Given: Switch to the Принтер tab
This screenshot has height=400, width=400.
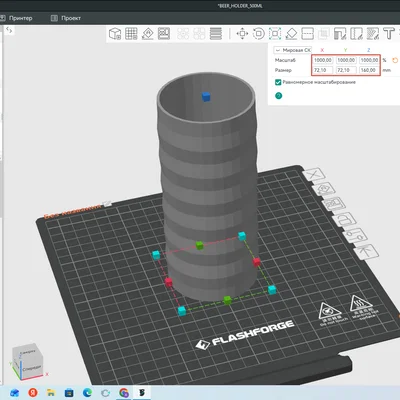Looking at the screenshot, I should [17, 18].
